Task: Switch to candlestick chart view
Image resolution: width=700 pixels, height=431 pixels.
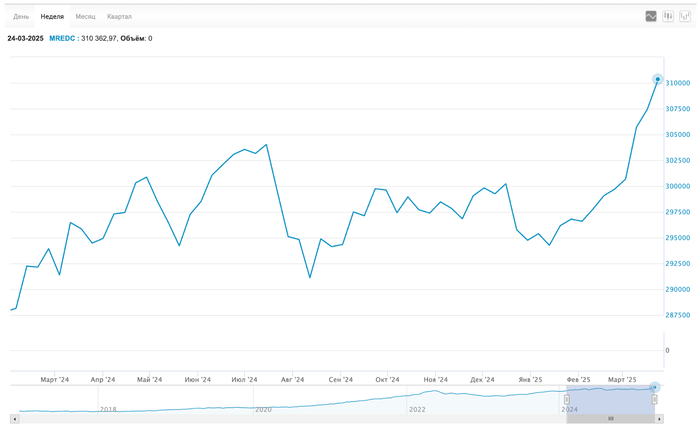Action: click(x=668, y=16)
